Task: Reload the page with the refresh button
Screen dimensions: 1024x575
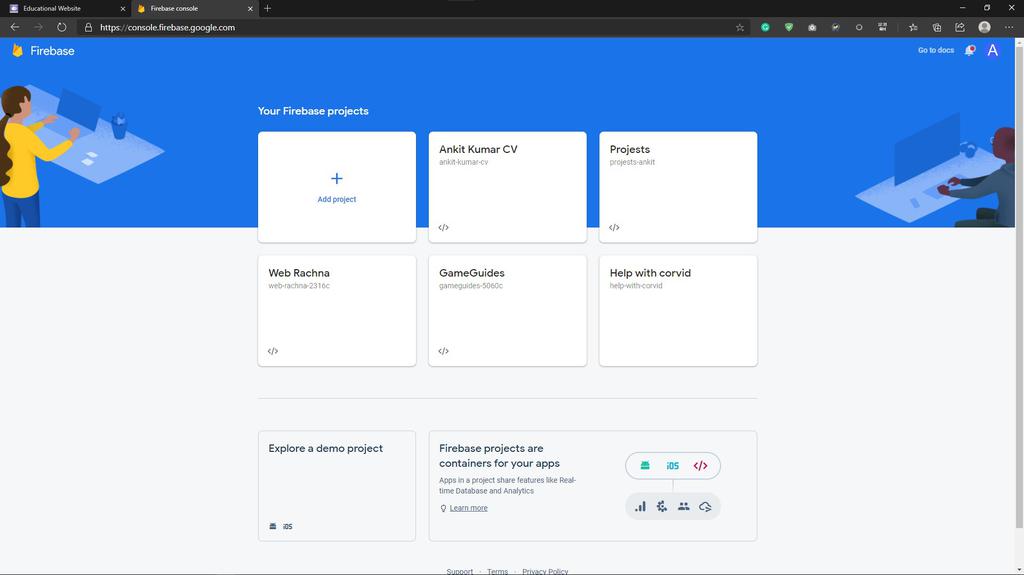Action: [x=61, y=27]
